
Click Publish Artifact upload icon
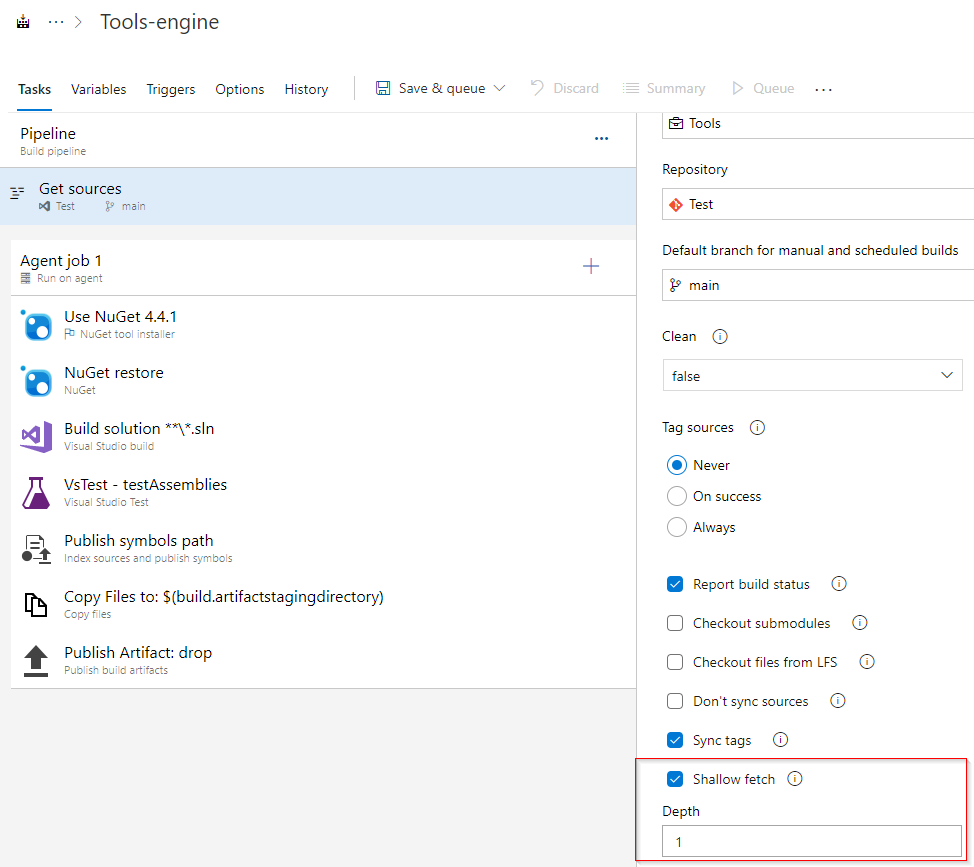pos(35,661)
